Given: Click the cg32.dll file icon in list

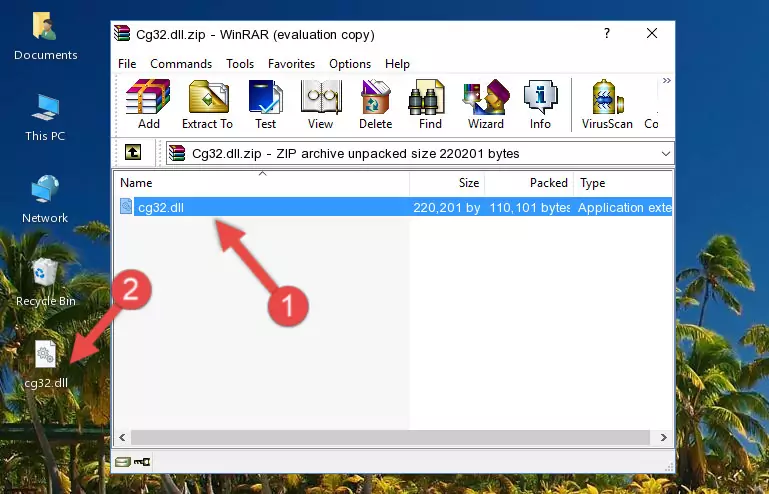Looking at the screenshot, I should [126, 207].
